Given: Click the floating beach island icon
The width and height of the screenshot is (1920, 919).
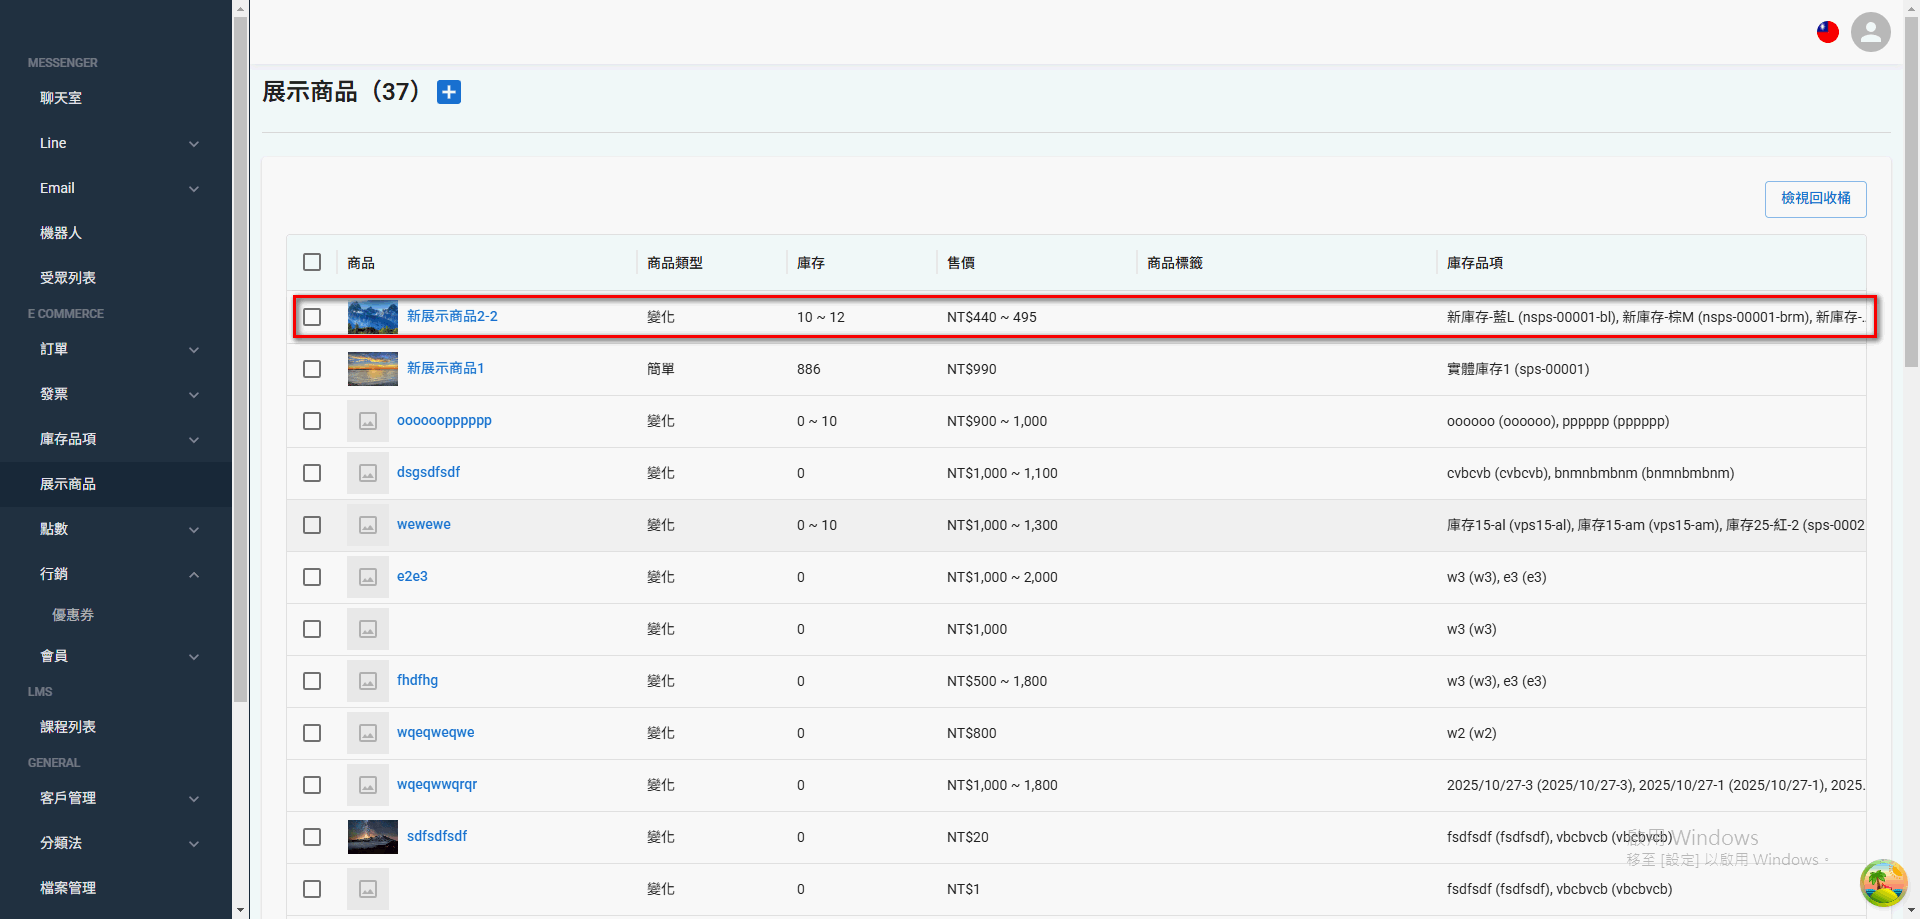Looking at the screenshot, I should 1883,882.
